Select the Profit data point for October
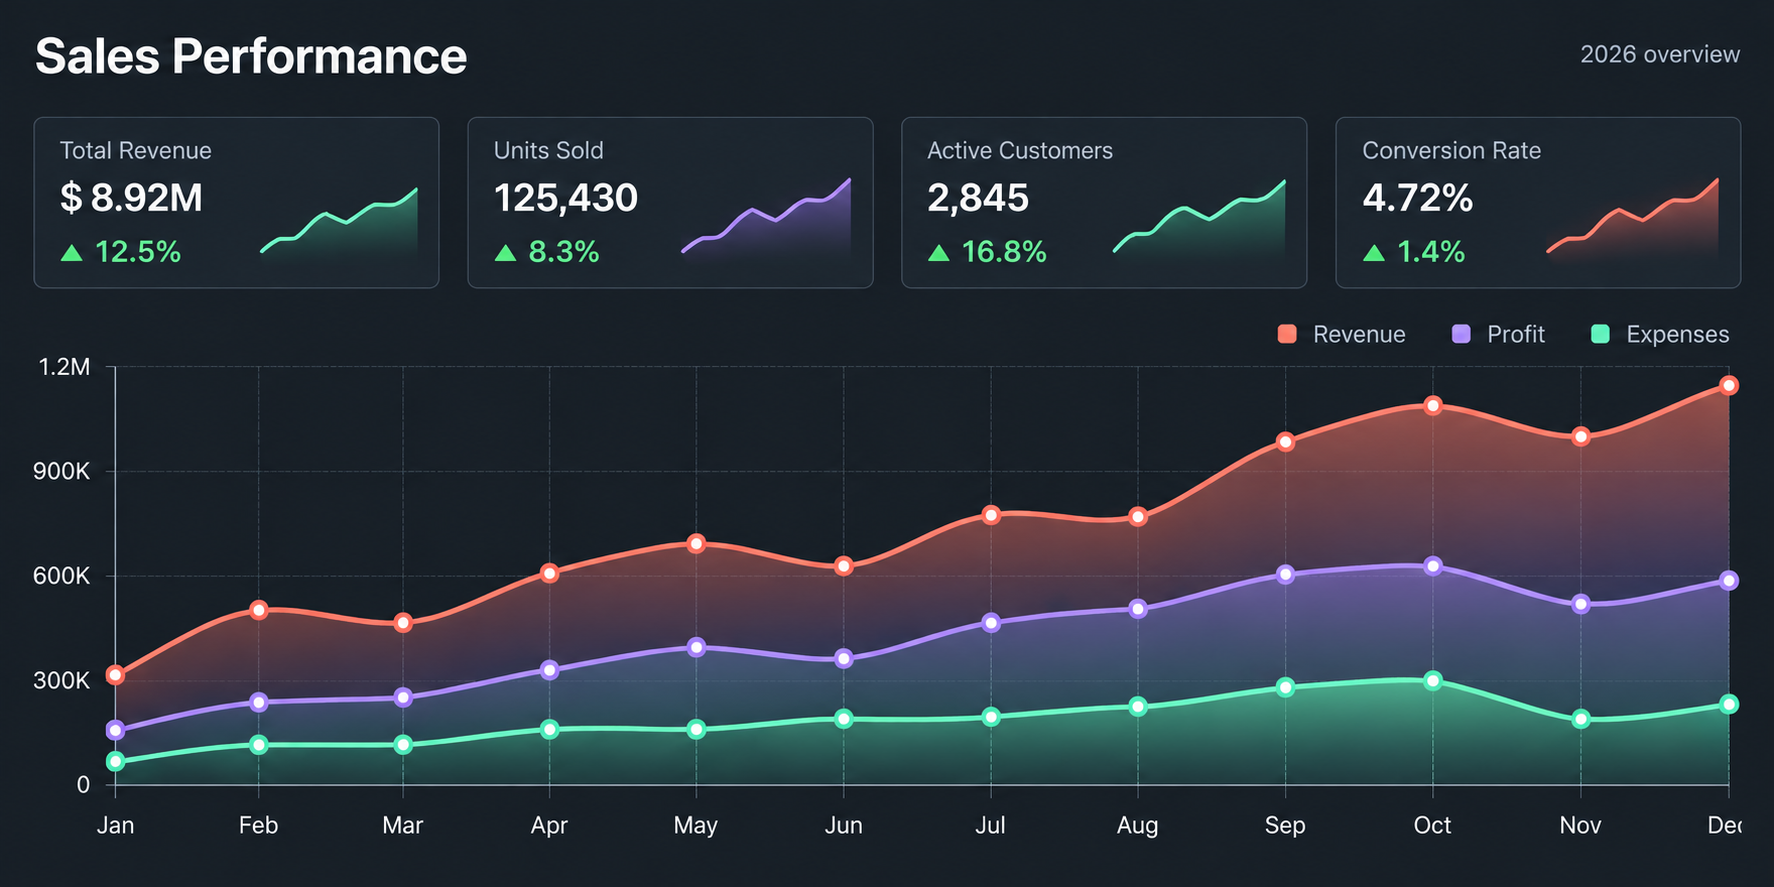Viewport: 1774px width, 887px height. point(1433,566)
